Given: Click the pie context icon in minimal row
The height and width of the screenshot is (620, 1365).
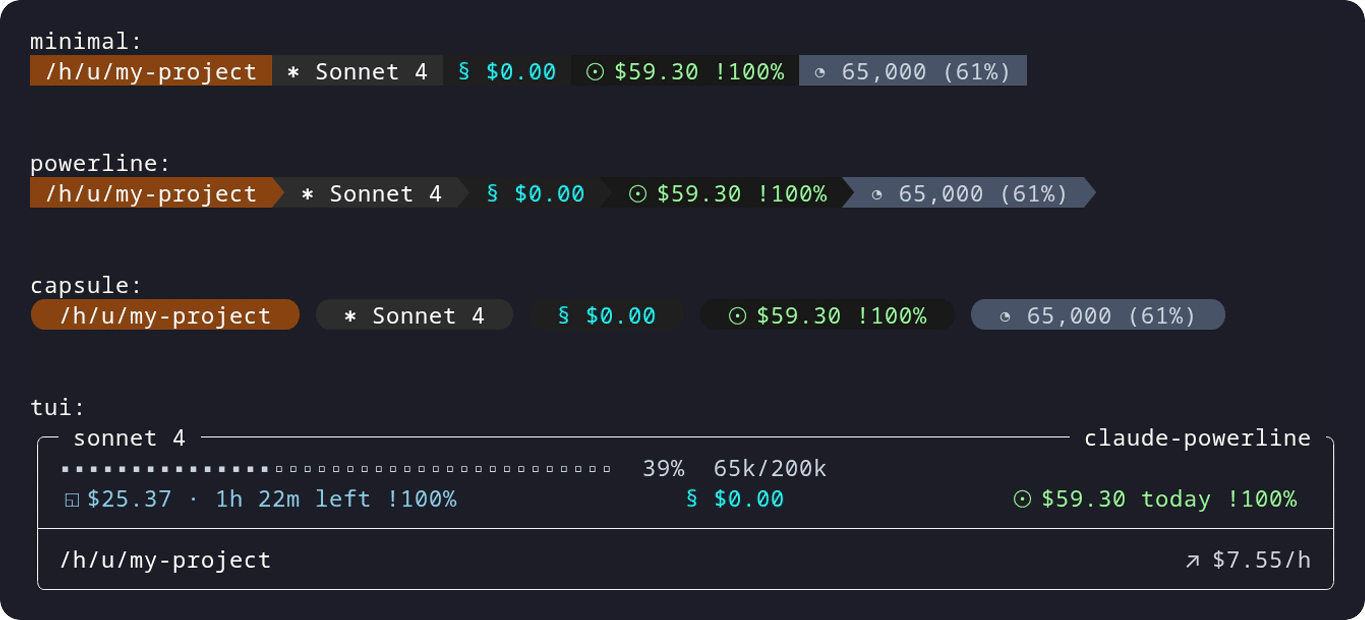Looking at the screenshot, I should tap(820, 73).
